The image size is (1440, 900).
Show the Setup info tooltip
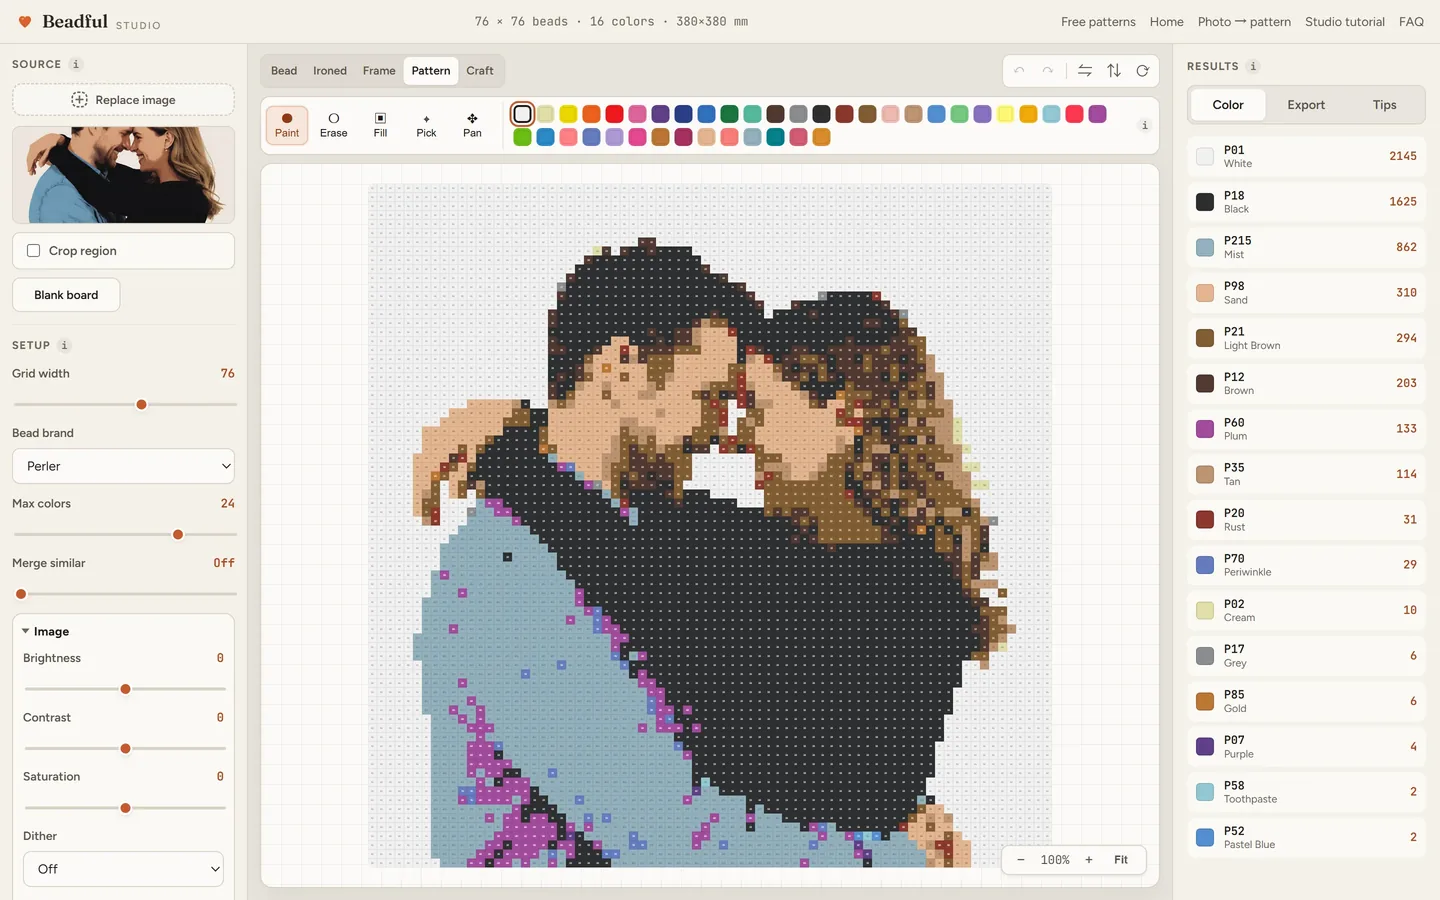64,346
